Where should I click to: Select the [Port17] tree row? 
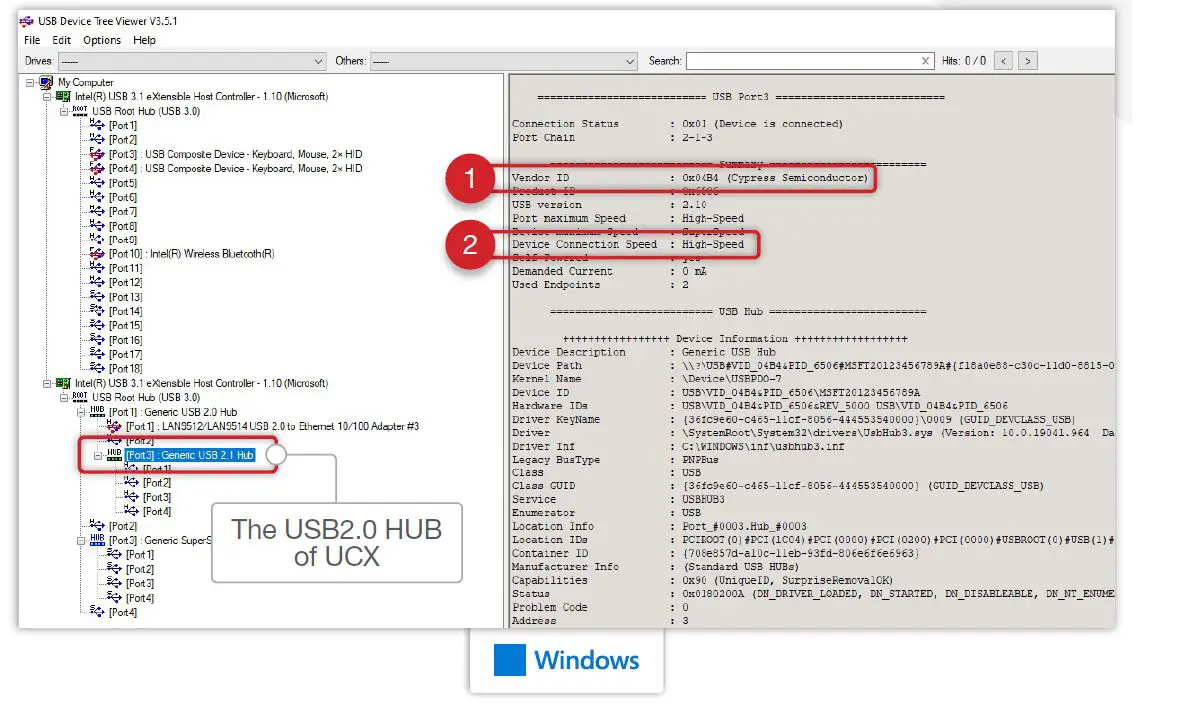[x=125, y=354]
